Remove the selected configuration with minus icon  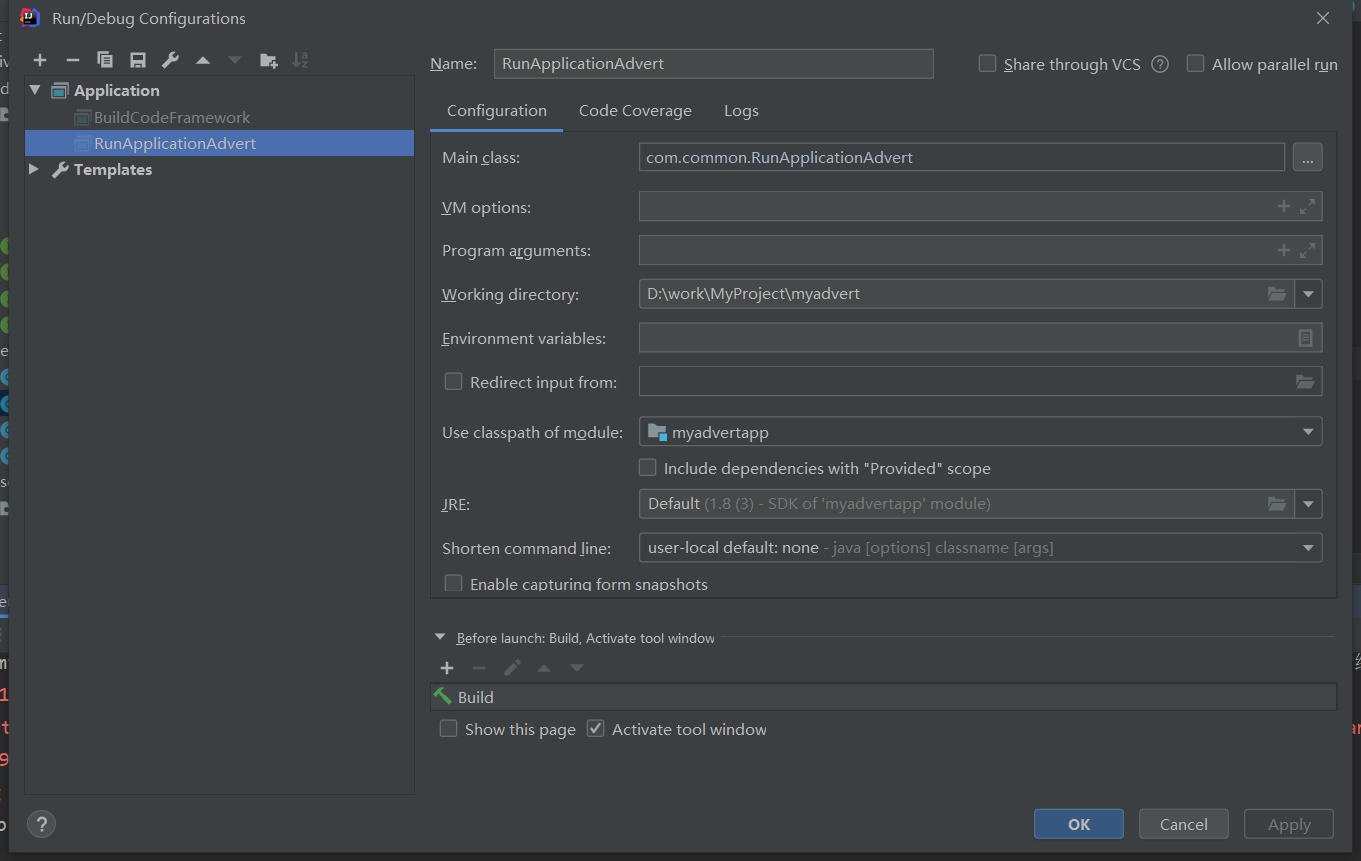(x=72, y=61)
